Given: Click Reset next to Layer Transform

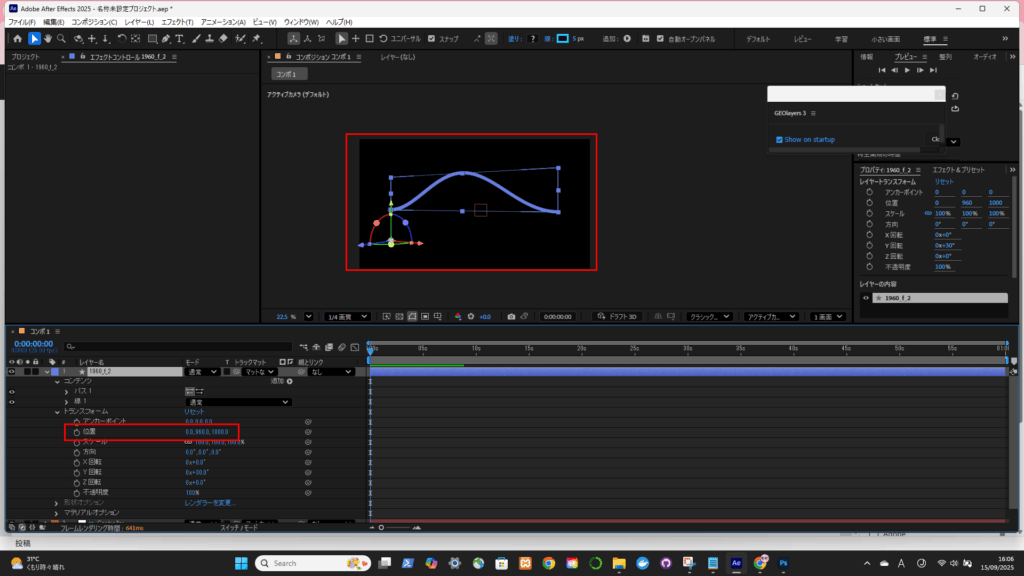Looking at the screenshot, I should [x=944, y=181].
